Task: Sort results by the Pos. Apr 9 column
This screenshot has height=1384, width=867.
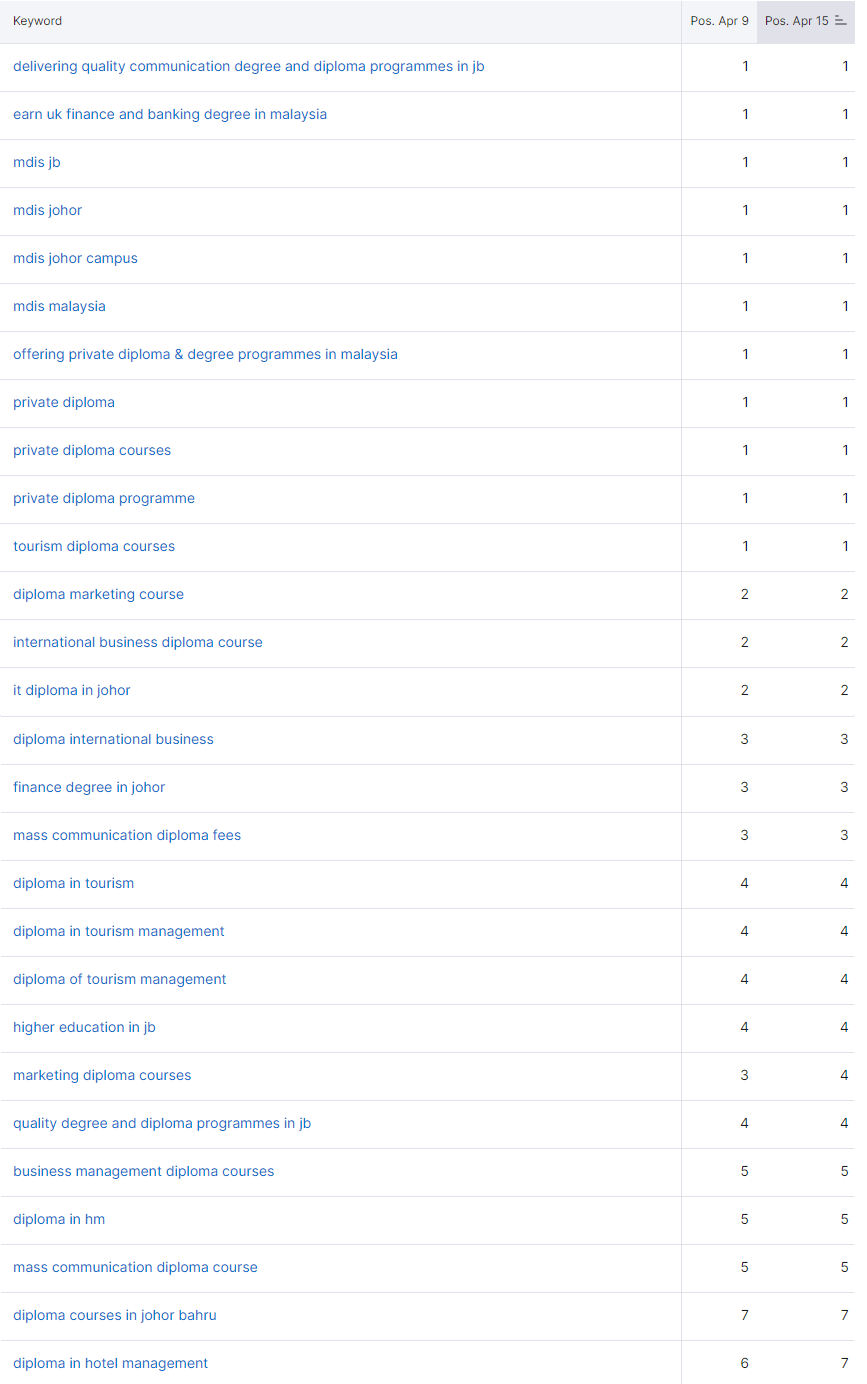Action: (x=719, y=20)
